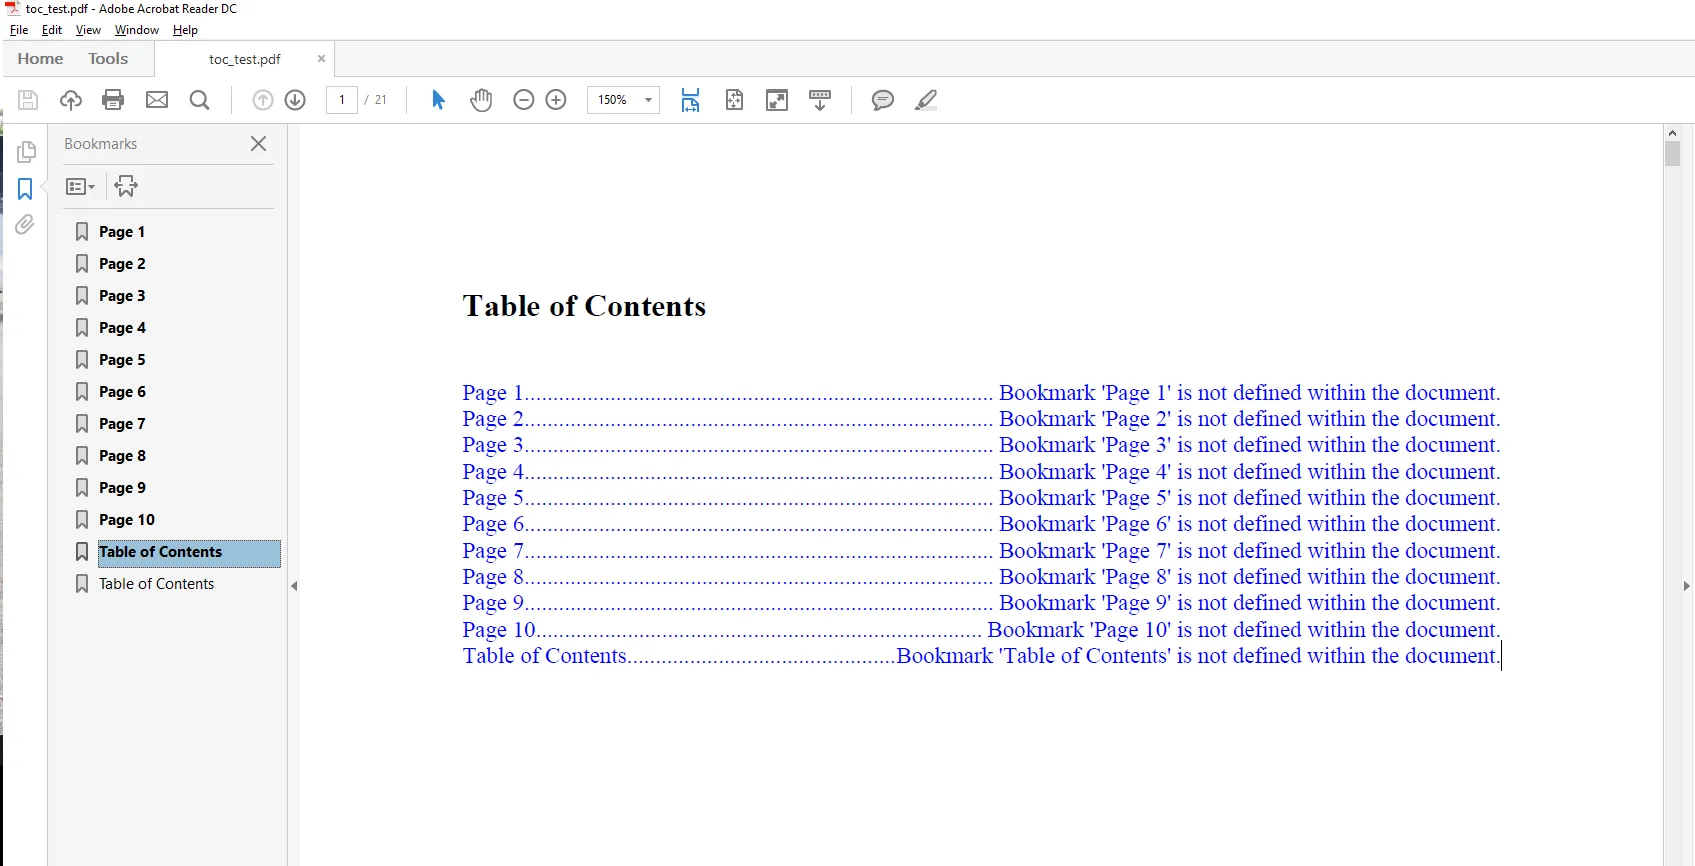Open the Attachments paperclip panel
The height and width of the screenshot is (866, 1695).
pos(25,225)
